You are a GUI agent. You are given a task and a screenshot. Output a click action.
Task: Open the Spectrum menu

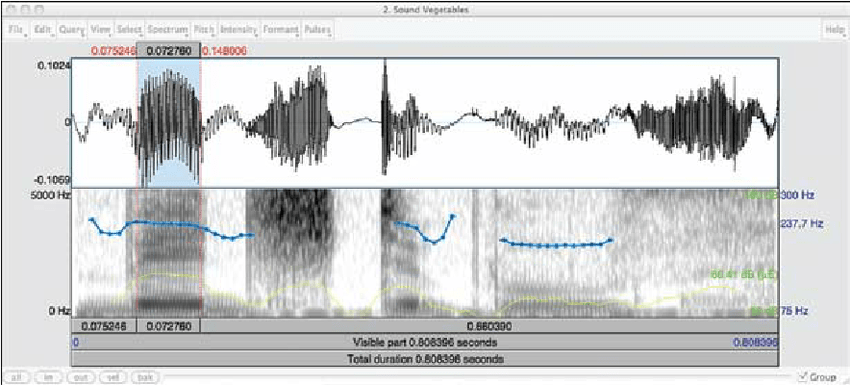coord(168,30)
